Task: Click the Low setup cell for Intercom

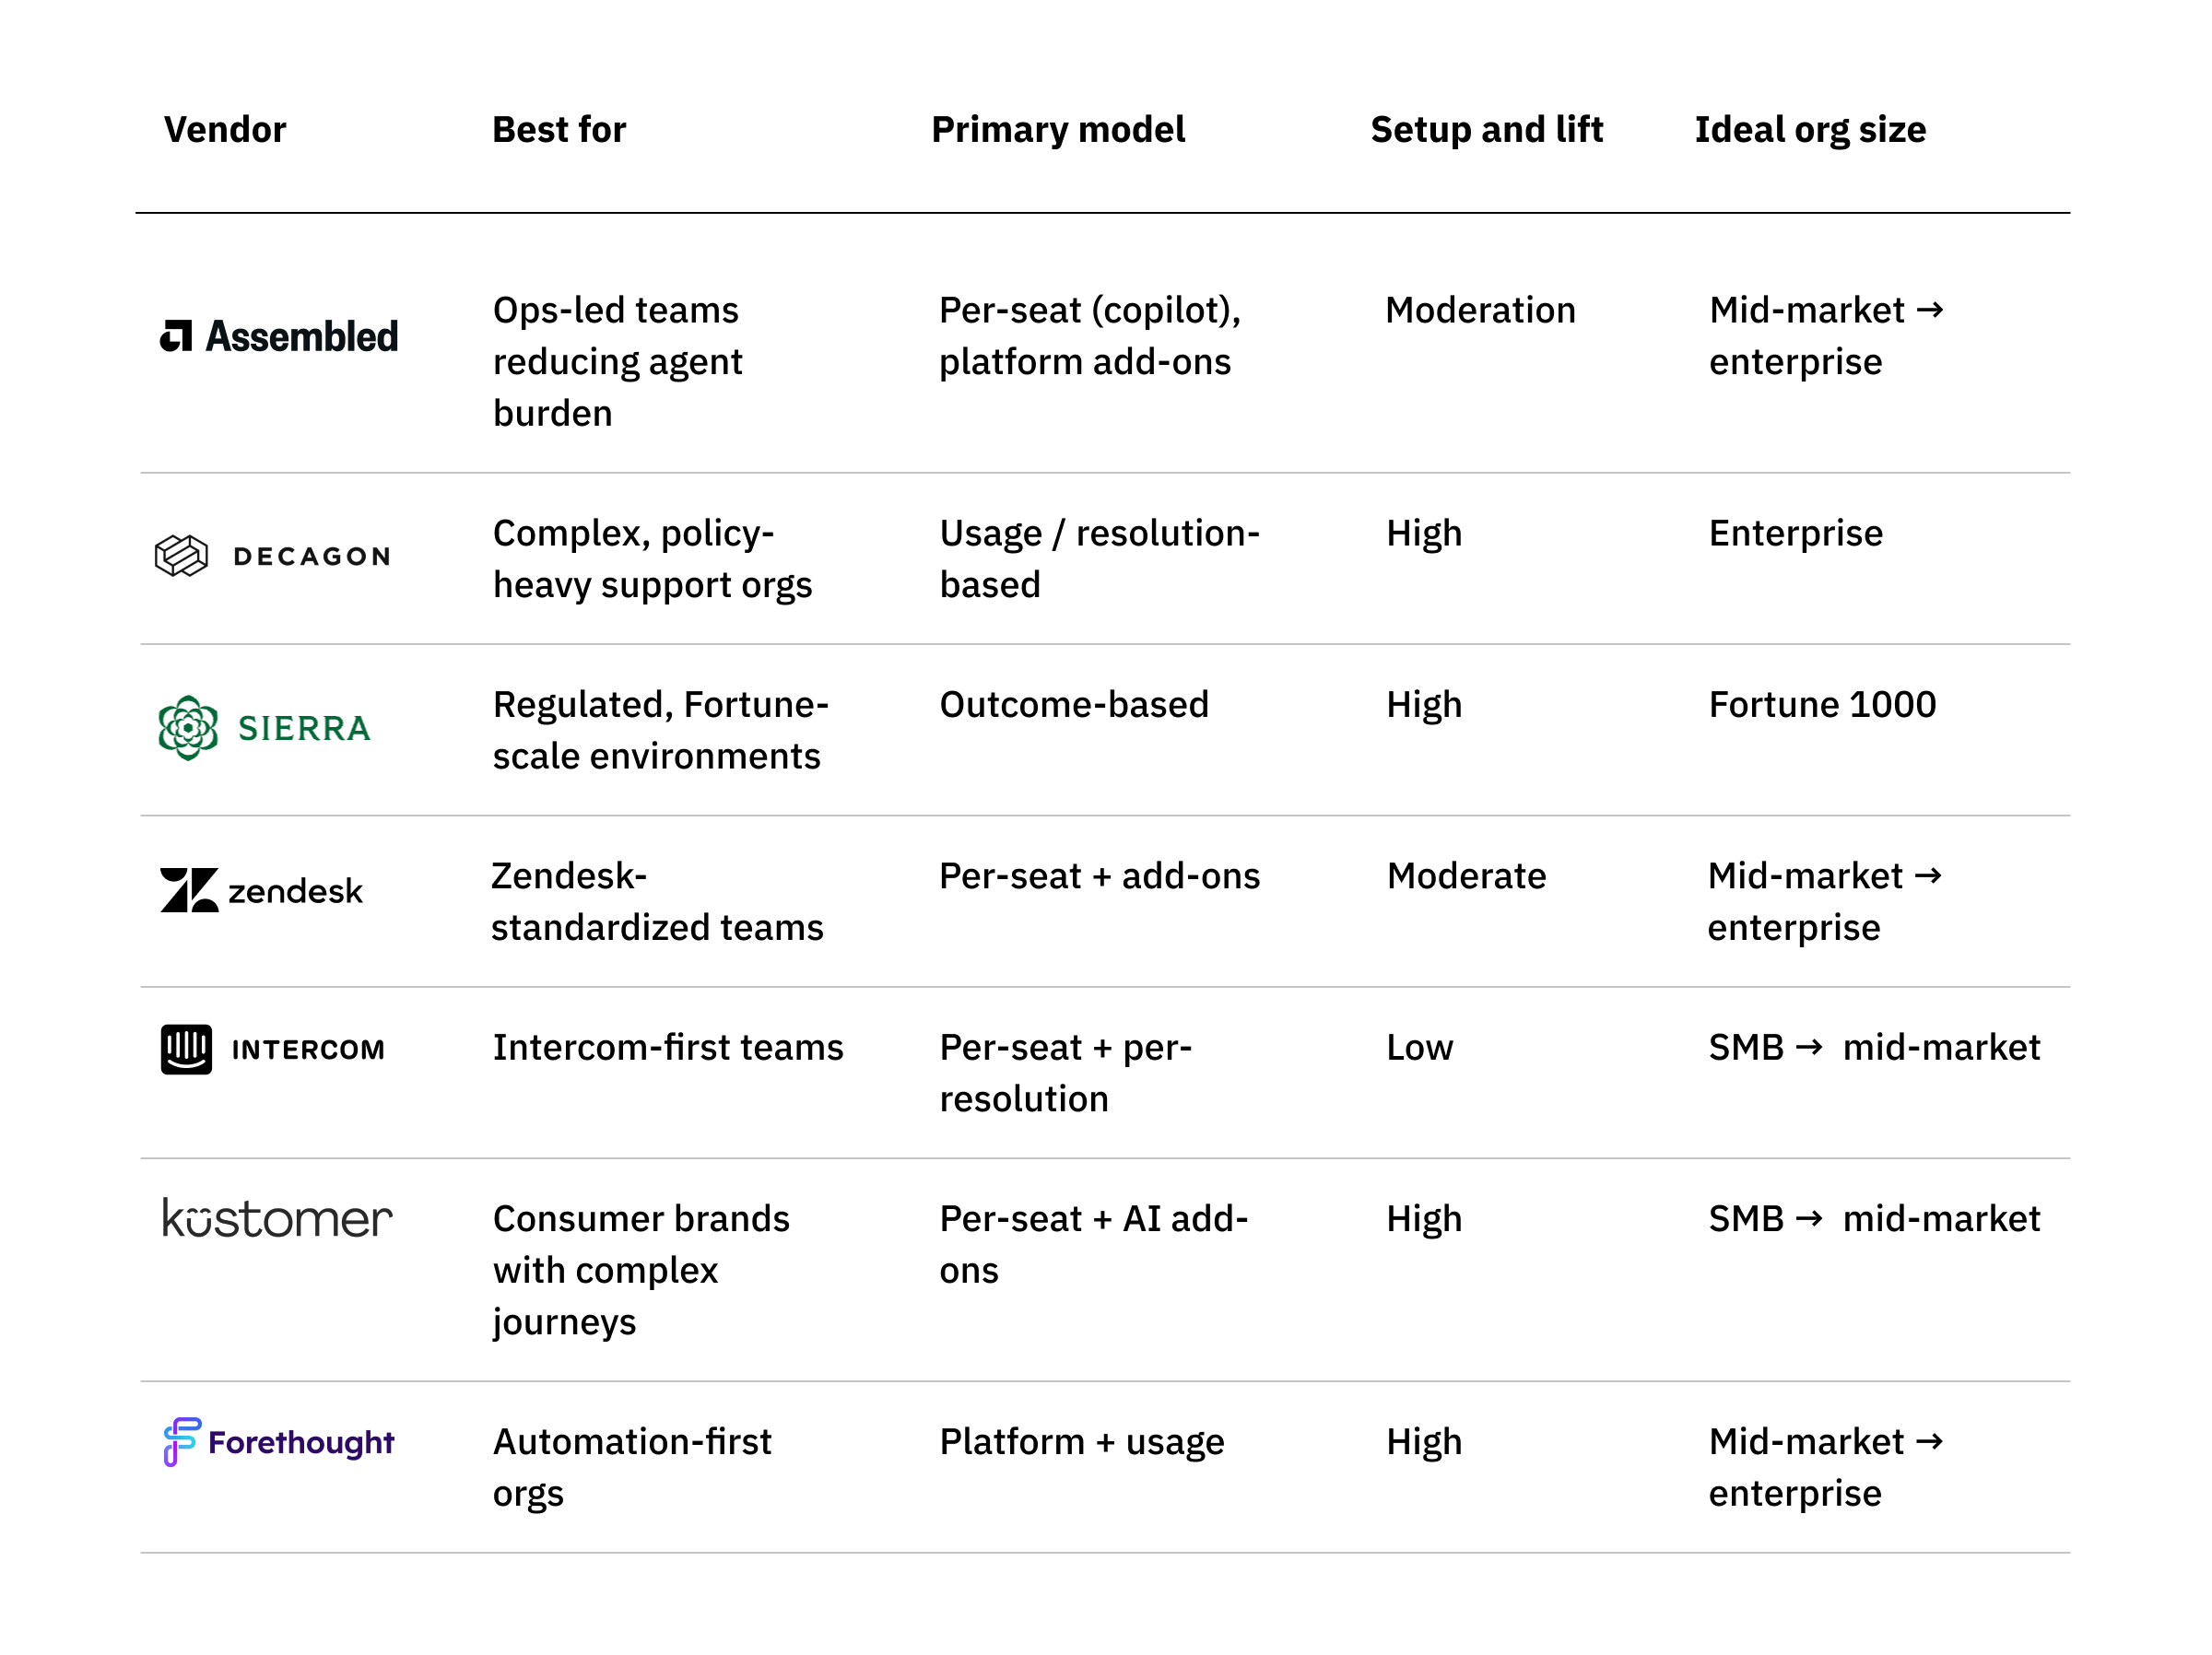Action: pos(1419,1047)
